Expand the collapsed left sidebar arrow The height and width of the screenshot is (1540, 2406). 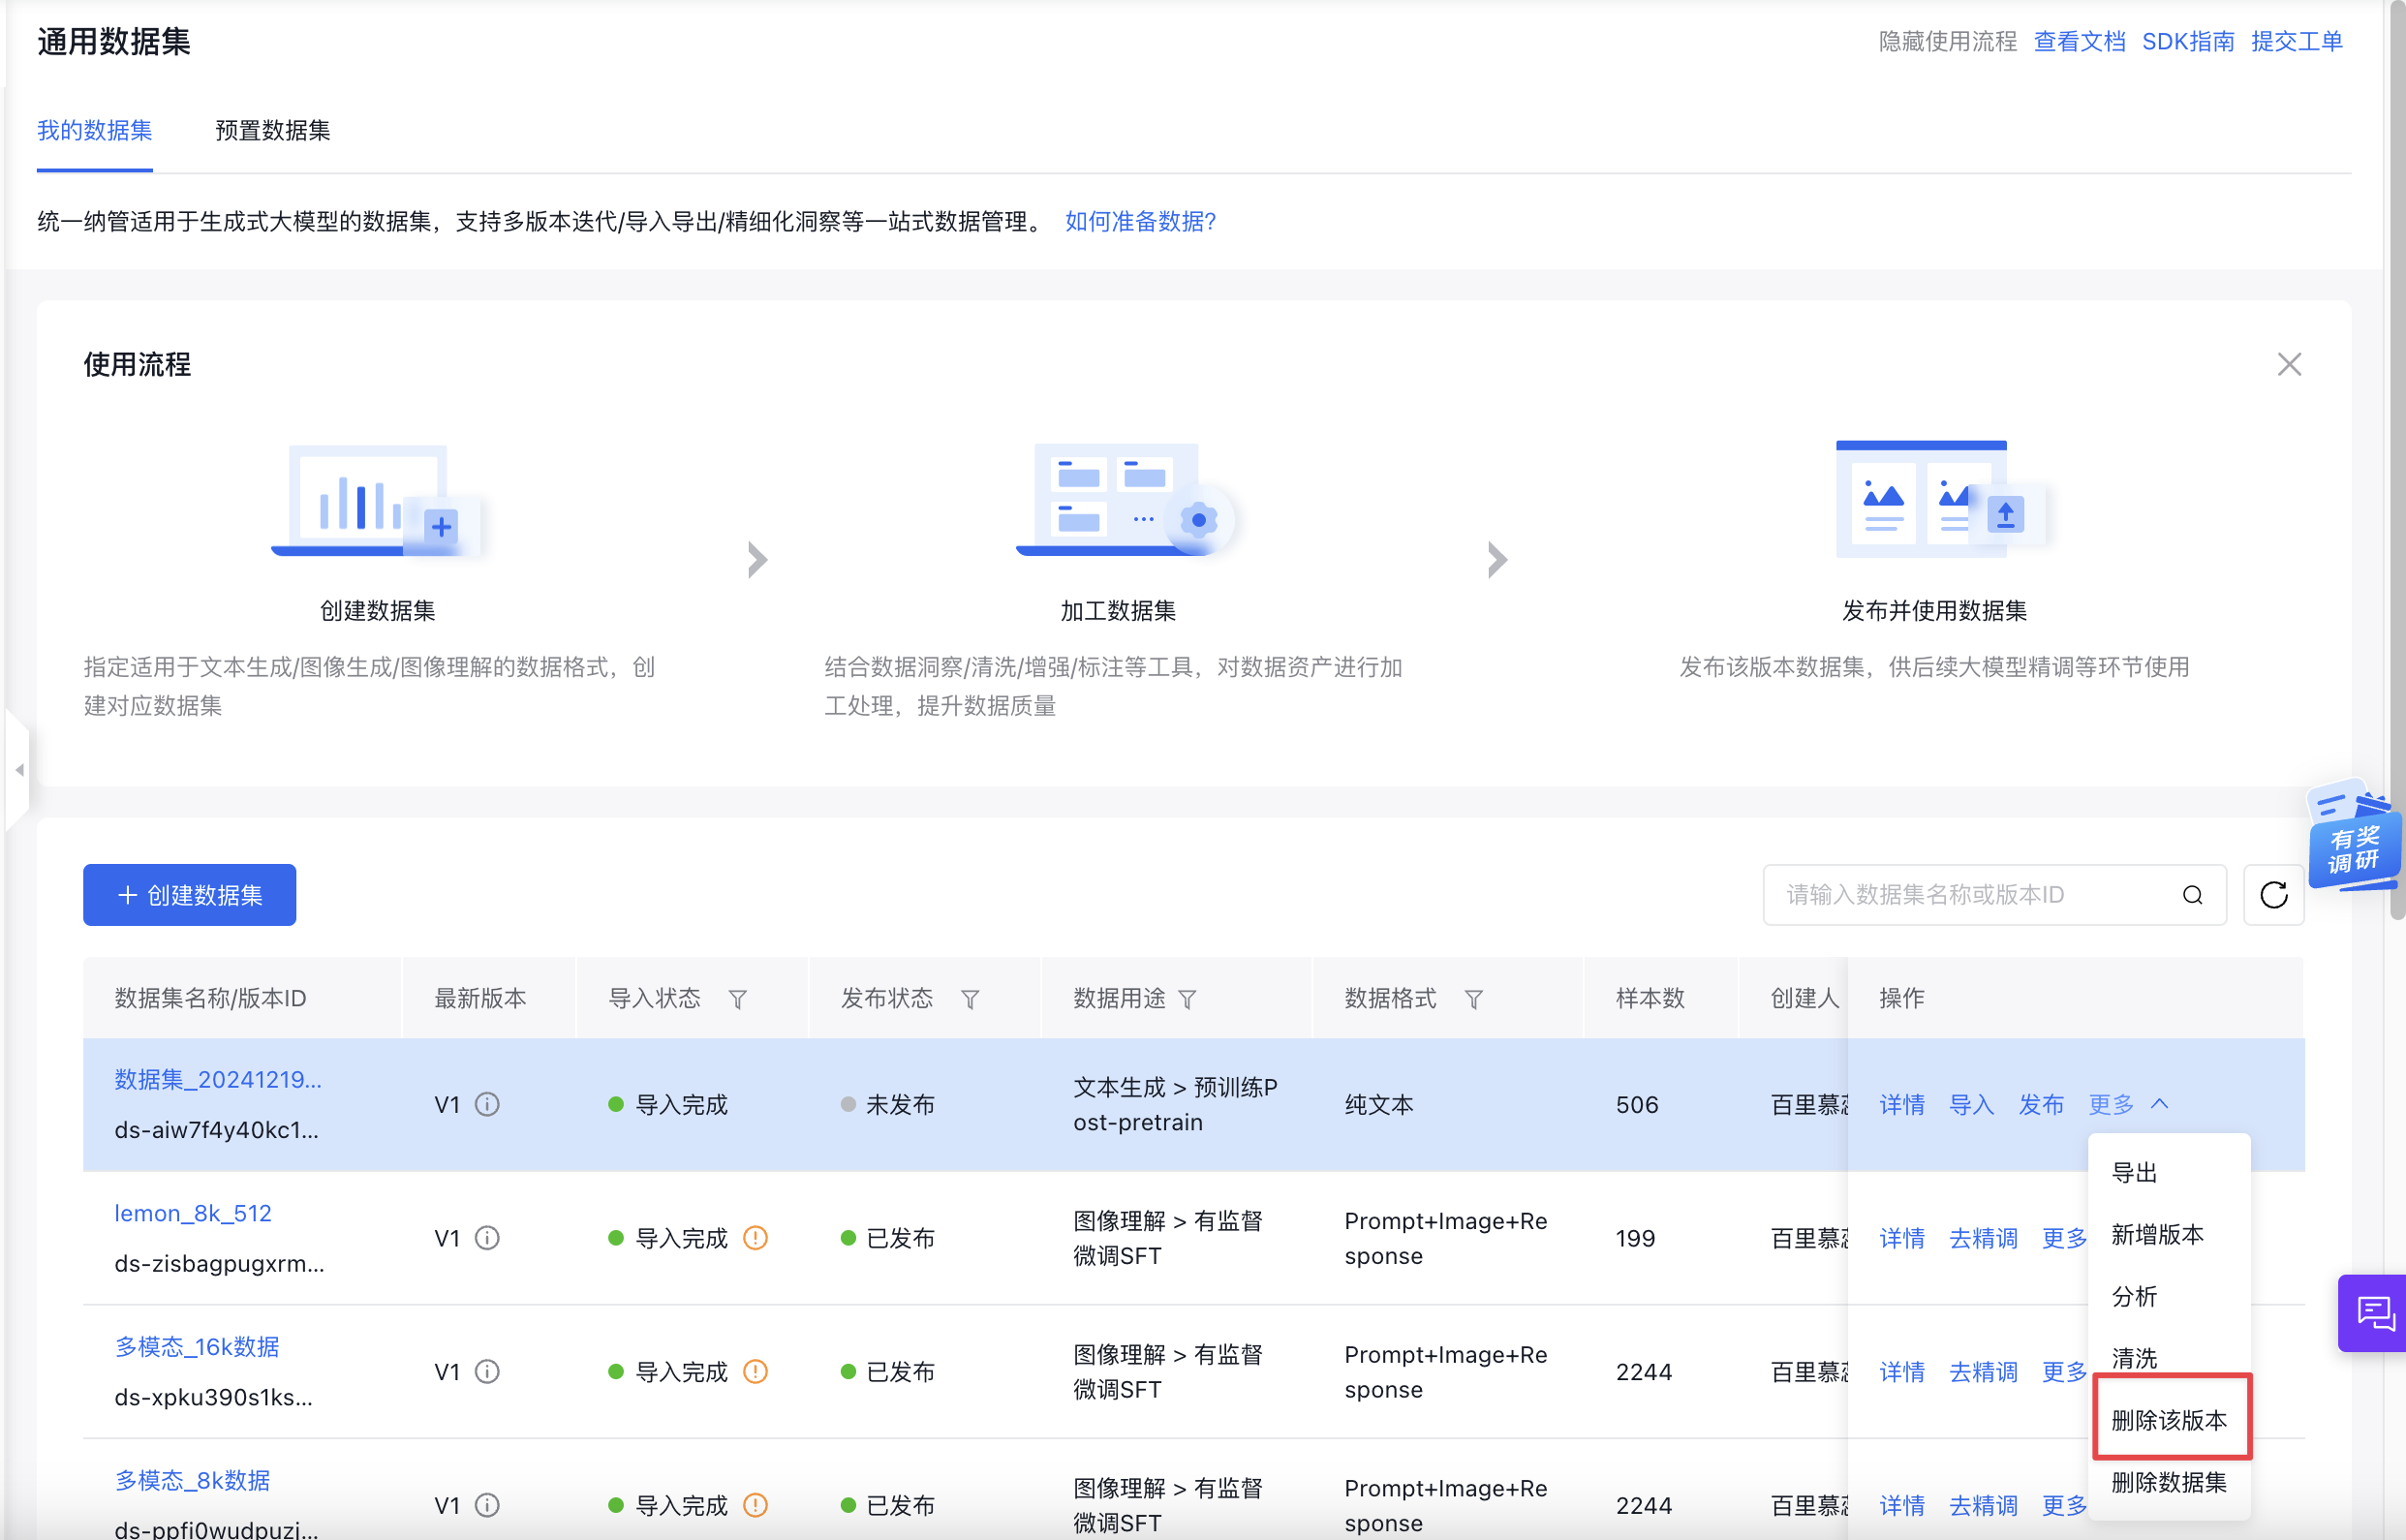18,770
